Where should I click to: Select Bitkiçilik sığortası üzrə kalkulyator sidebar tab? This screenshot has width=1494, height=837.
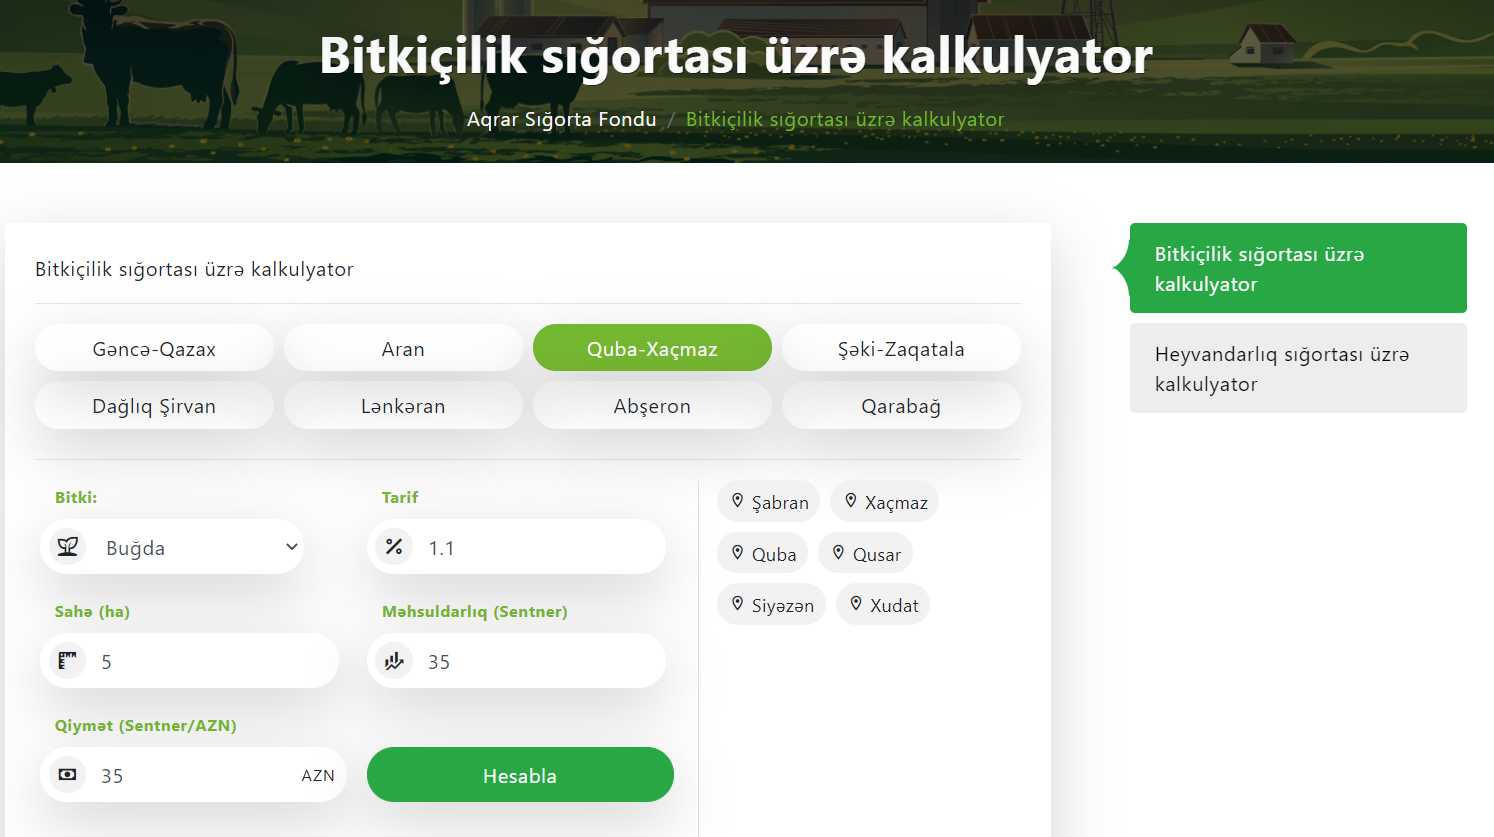[x=1297, y=269]
